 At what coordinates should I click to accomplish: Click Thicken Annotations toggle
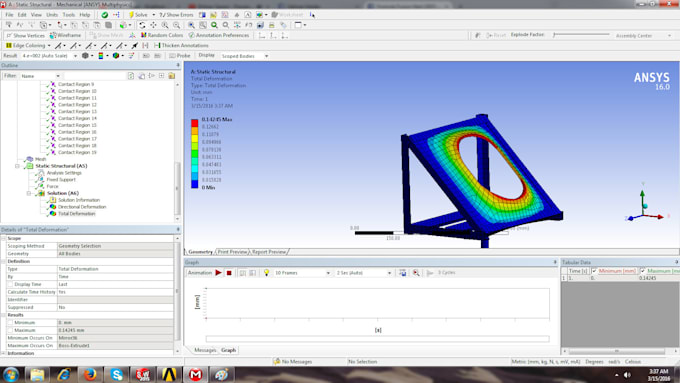181,46
